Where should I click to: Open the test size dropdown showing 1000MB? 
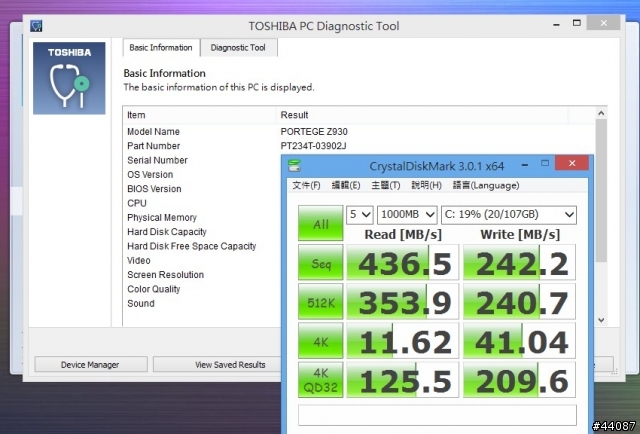tap(407, 215)
